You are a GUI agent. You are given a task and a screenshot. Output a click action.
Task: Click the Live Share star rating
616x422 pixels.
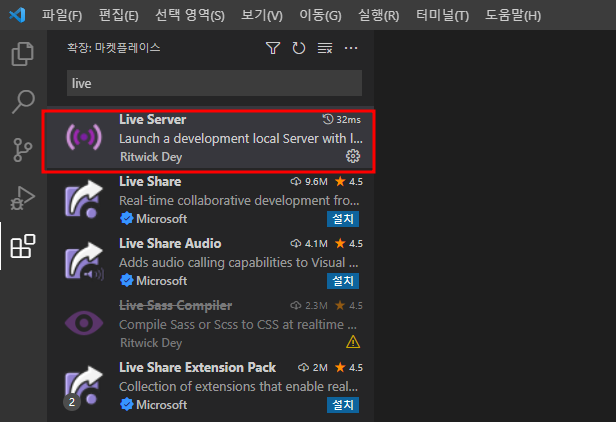pos(349,182)
